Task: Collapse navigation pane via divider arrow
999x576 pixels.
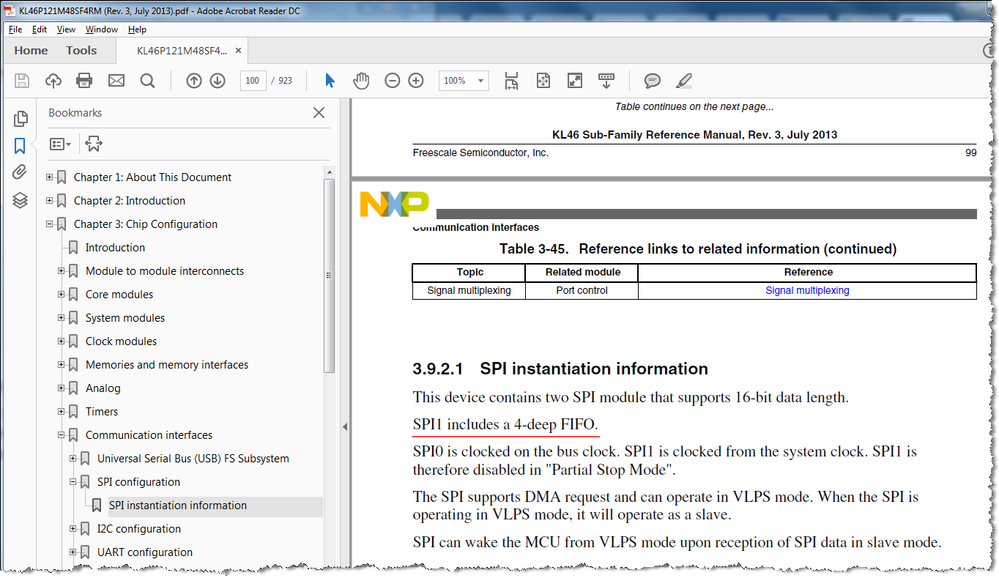Action: click(x=345, y=427)
